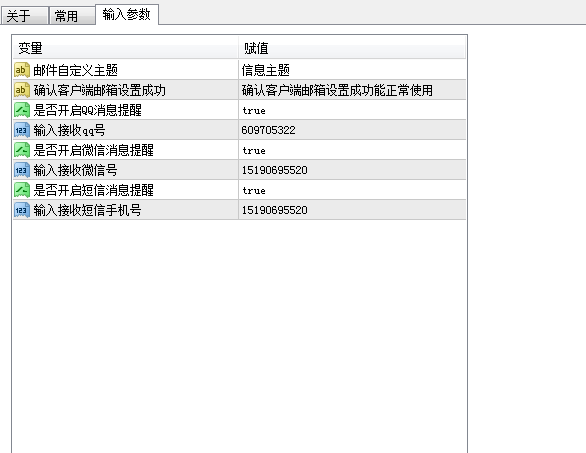
Task: Edit the 信息主题 value cell
Action: coord(352,70)
